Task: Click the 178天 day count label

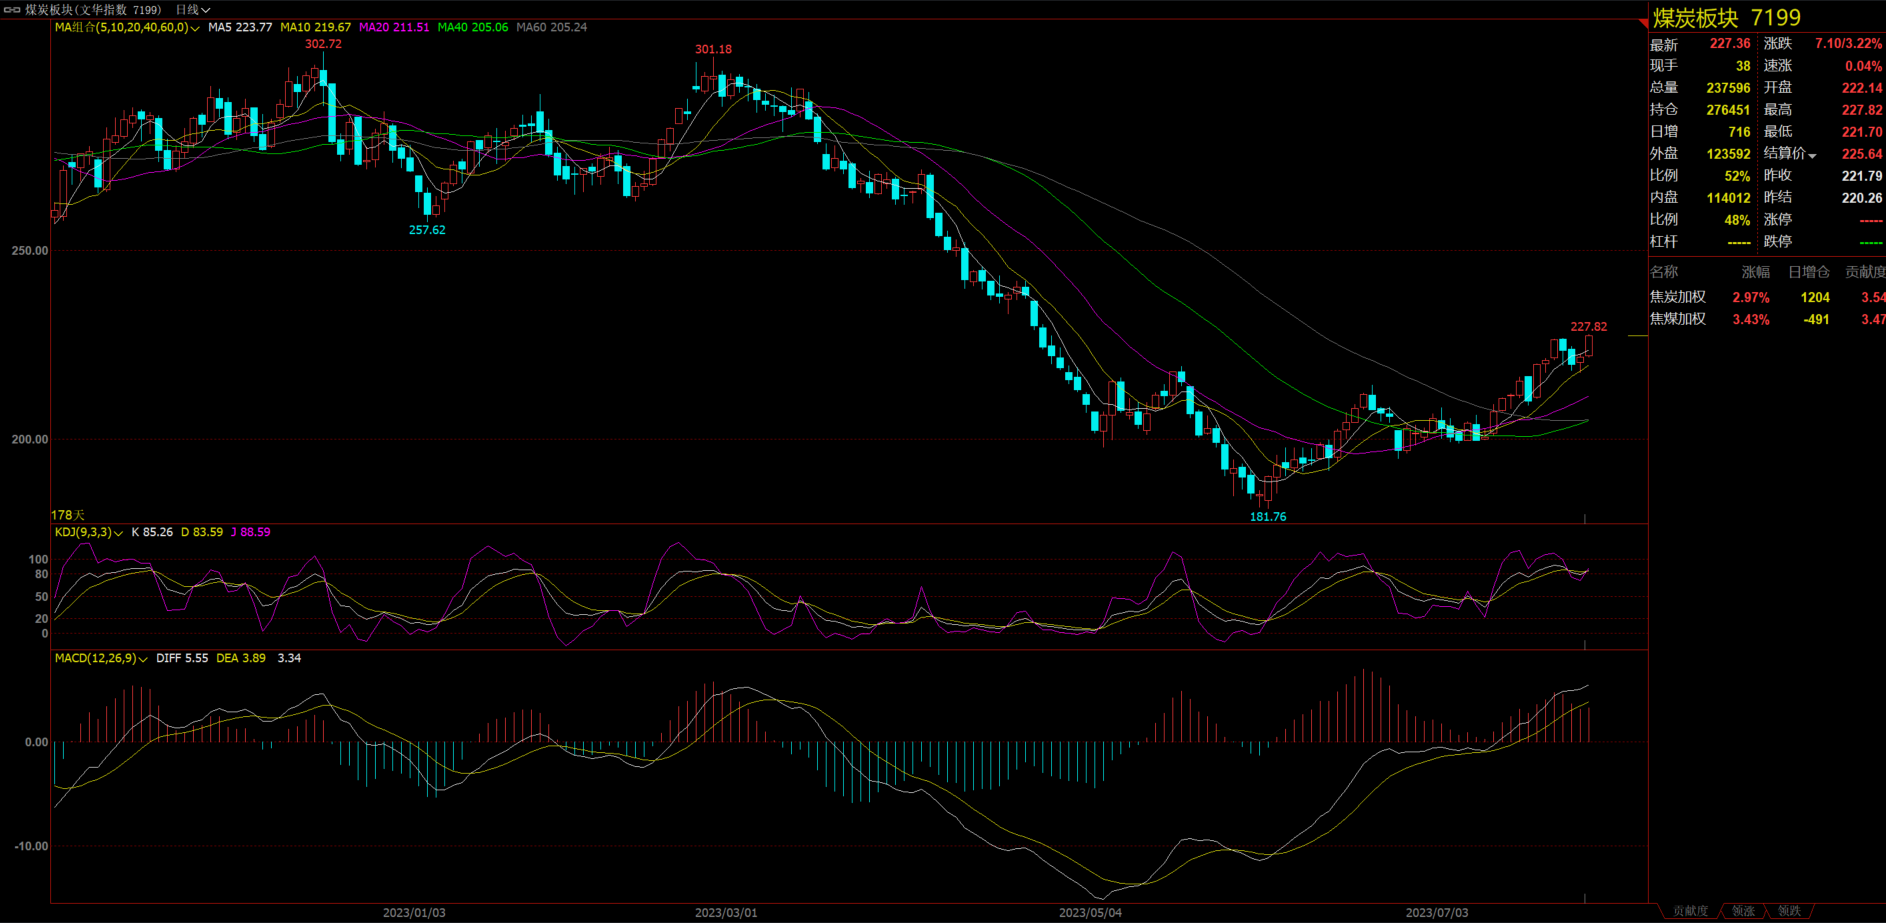Action: (x=68, y=515)
